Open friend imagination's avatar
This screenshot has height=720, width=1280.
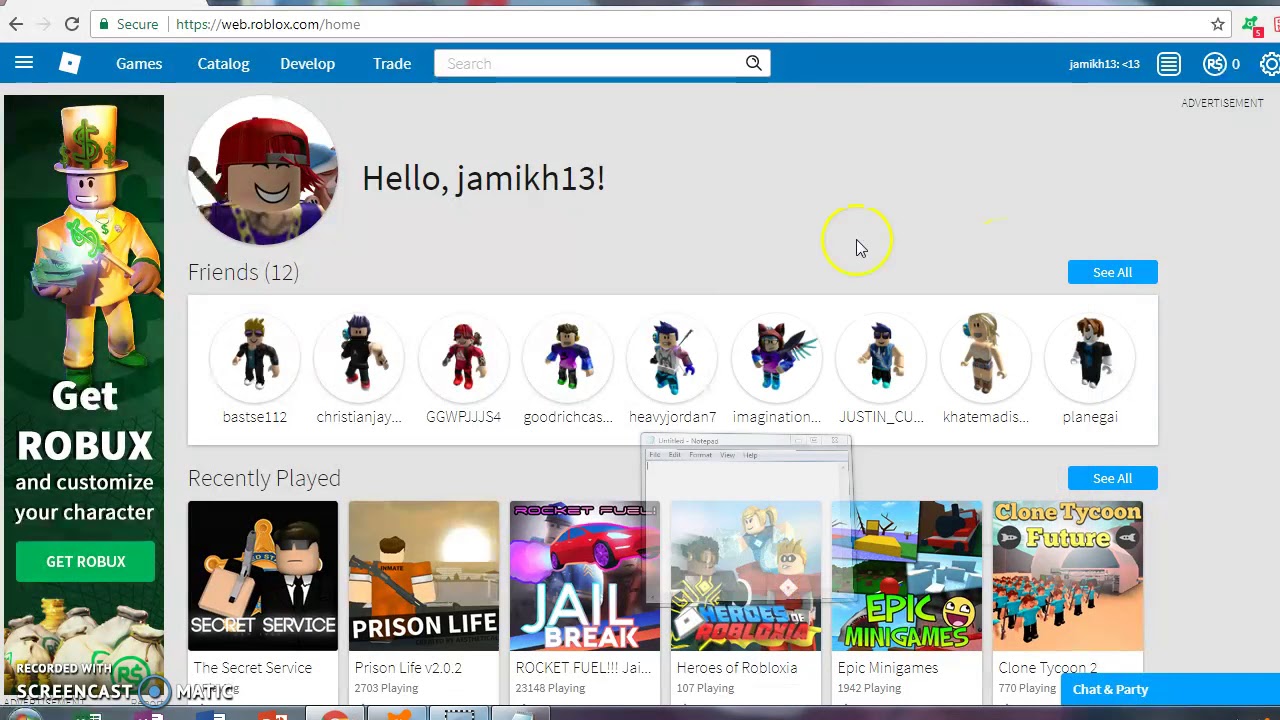click(776, 357)
